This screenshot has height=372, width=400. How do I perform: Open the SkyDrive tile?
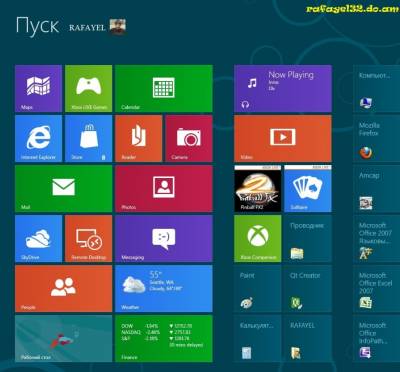pyautogui.click(x=38, y=239)
